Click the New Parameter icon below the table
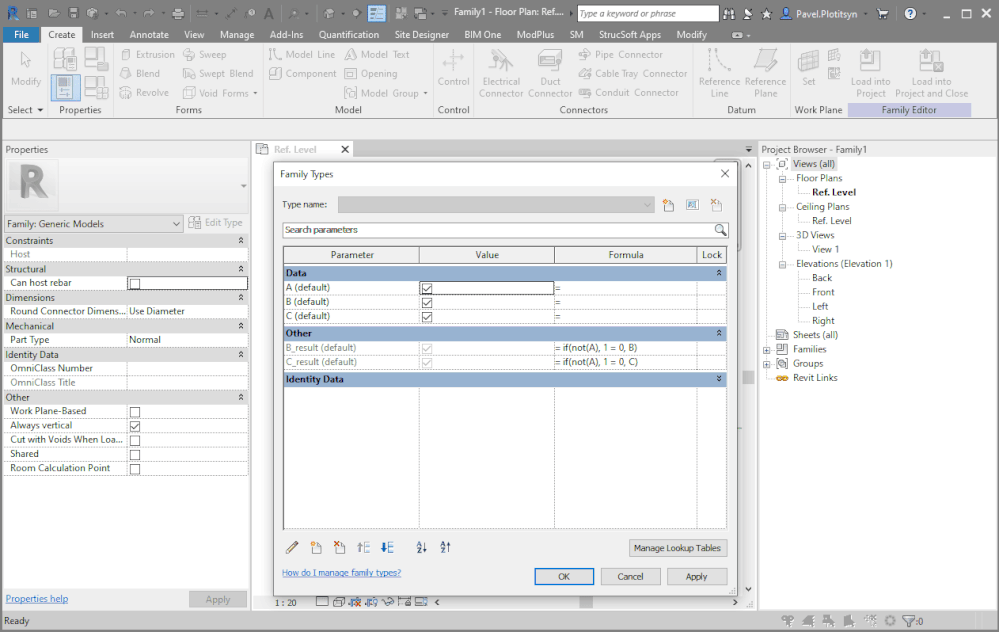This screenshot has height=632, width=999. (x=316, y=547)
